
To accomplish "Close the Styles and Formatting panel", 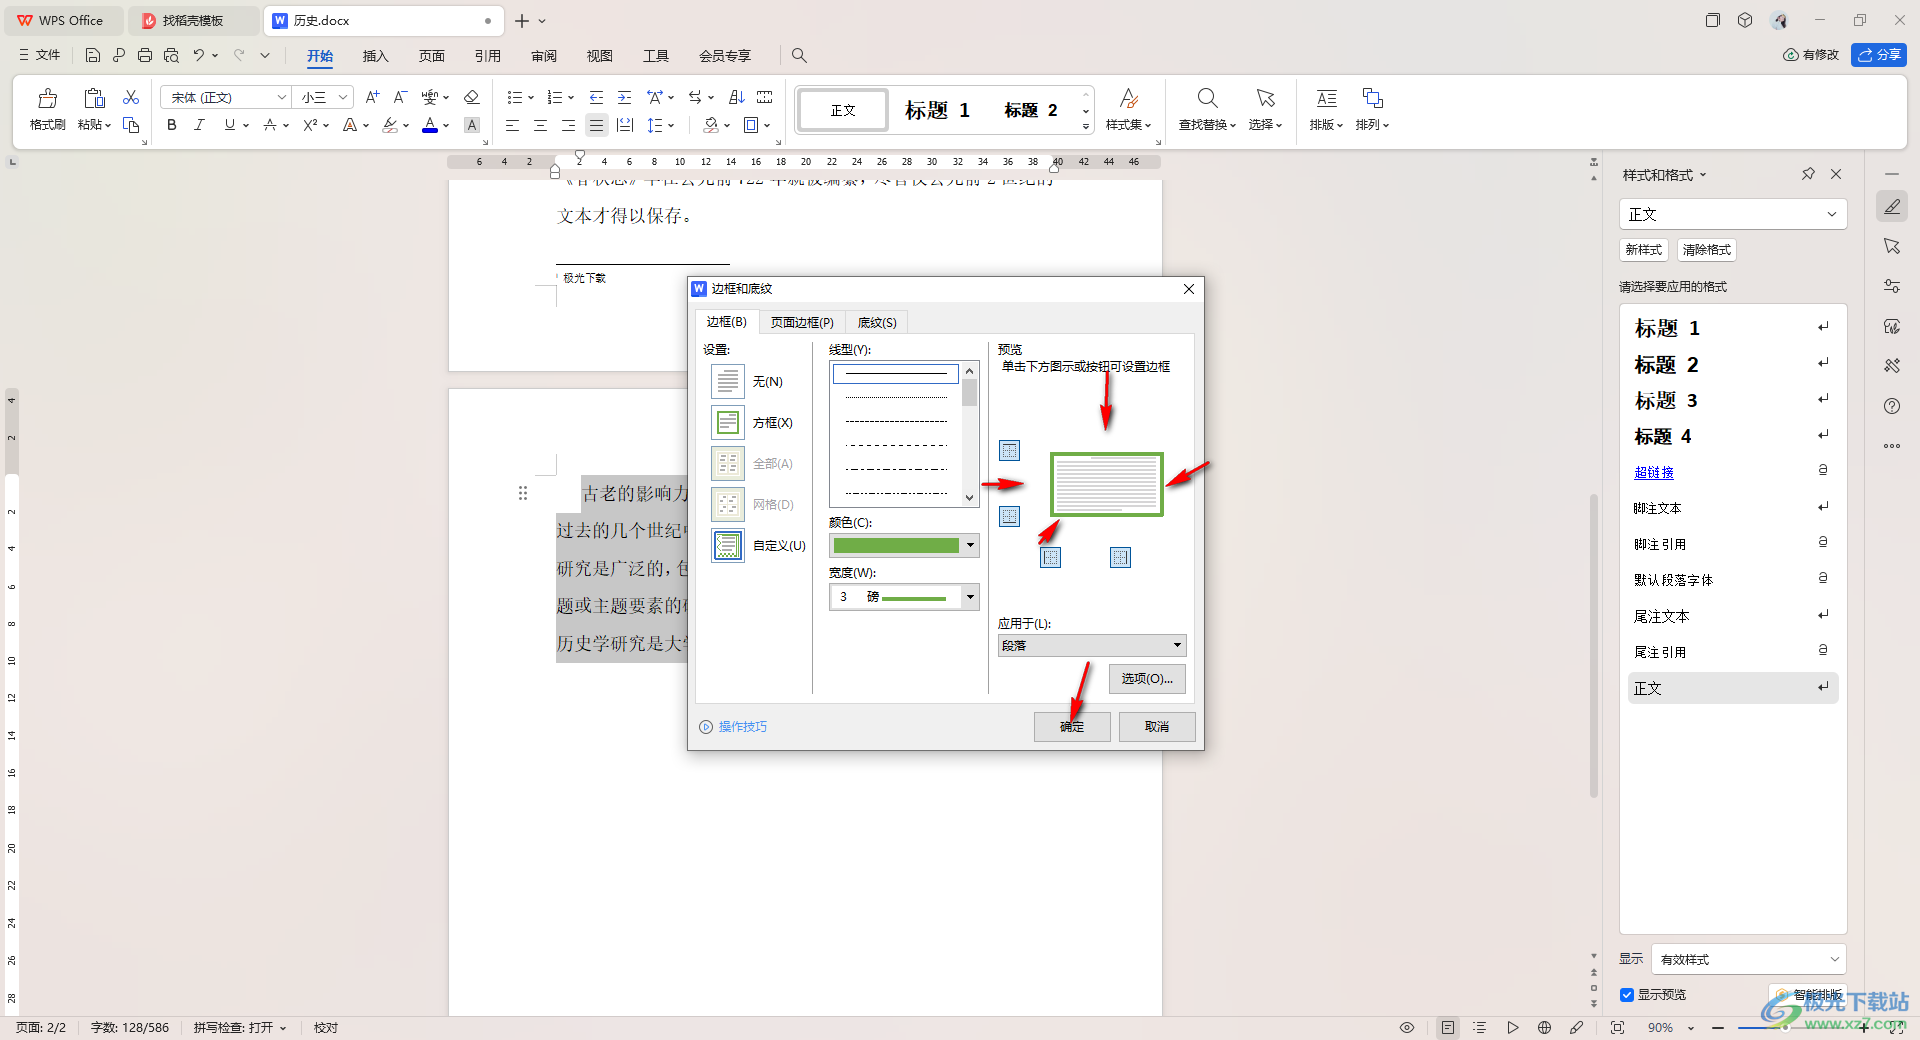I will [1836, 174].
